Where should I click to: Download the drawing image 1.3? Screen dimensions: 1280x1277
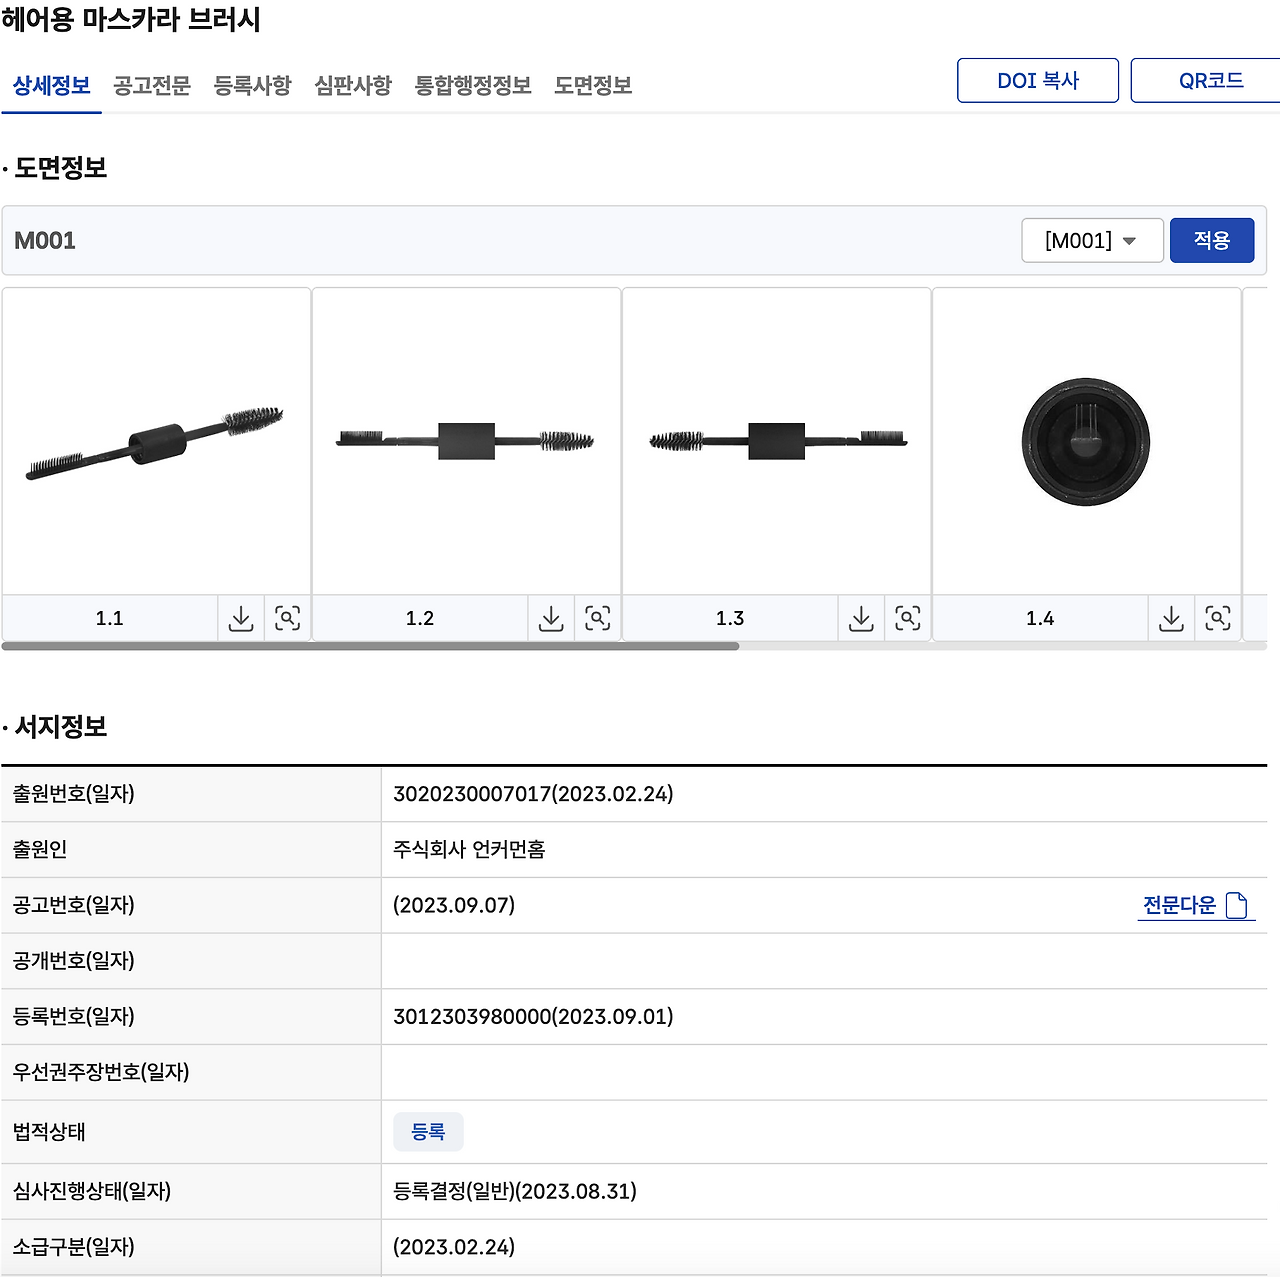[x=861, y=618]
